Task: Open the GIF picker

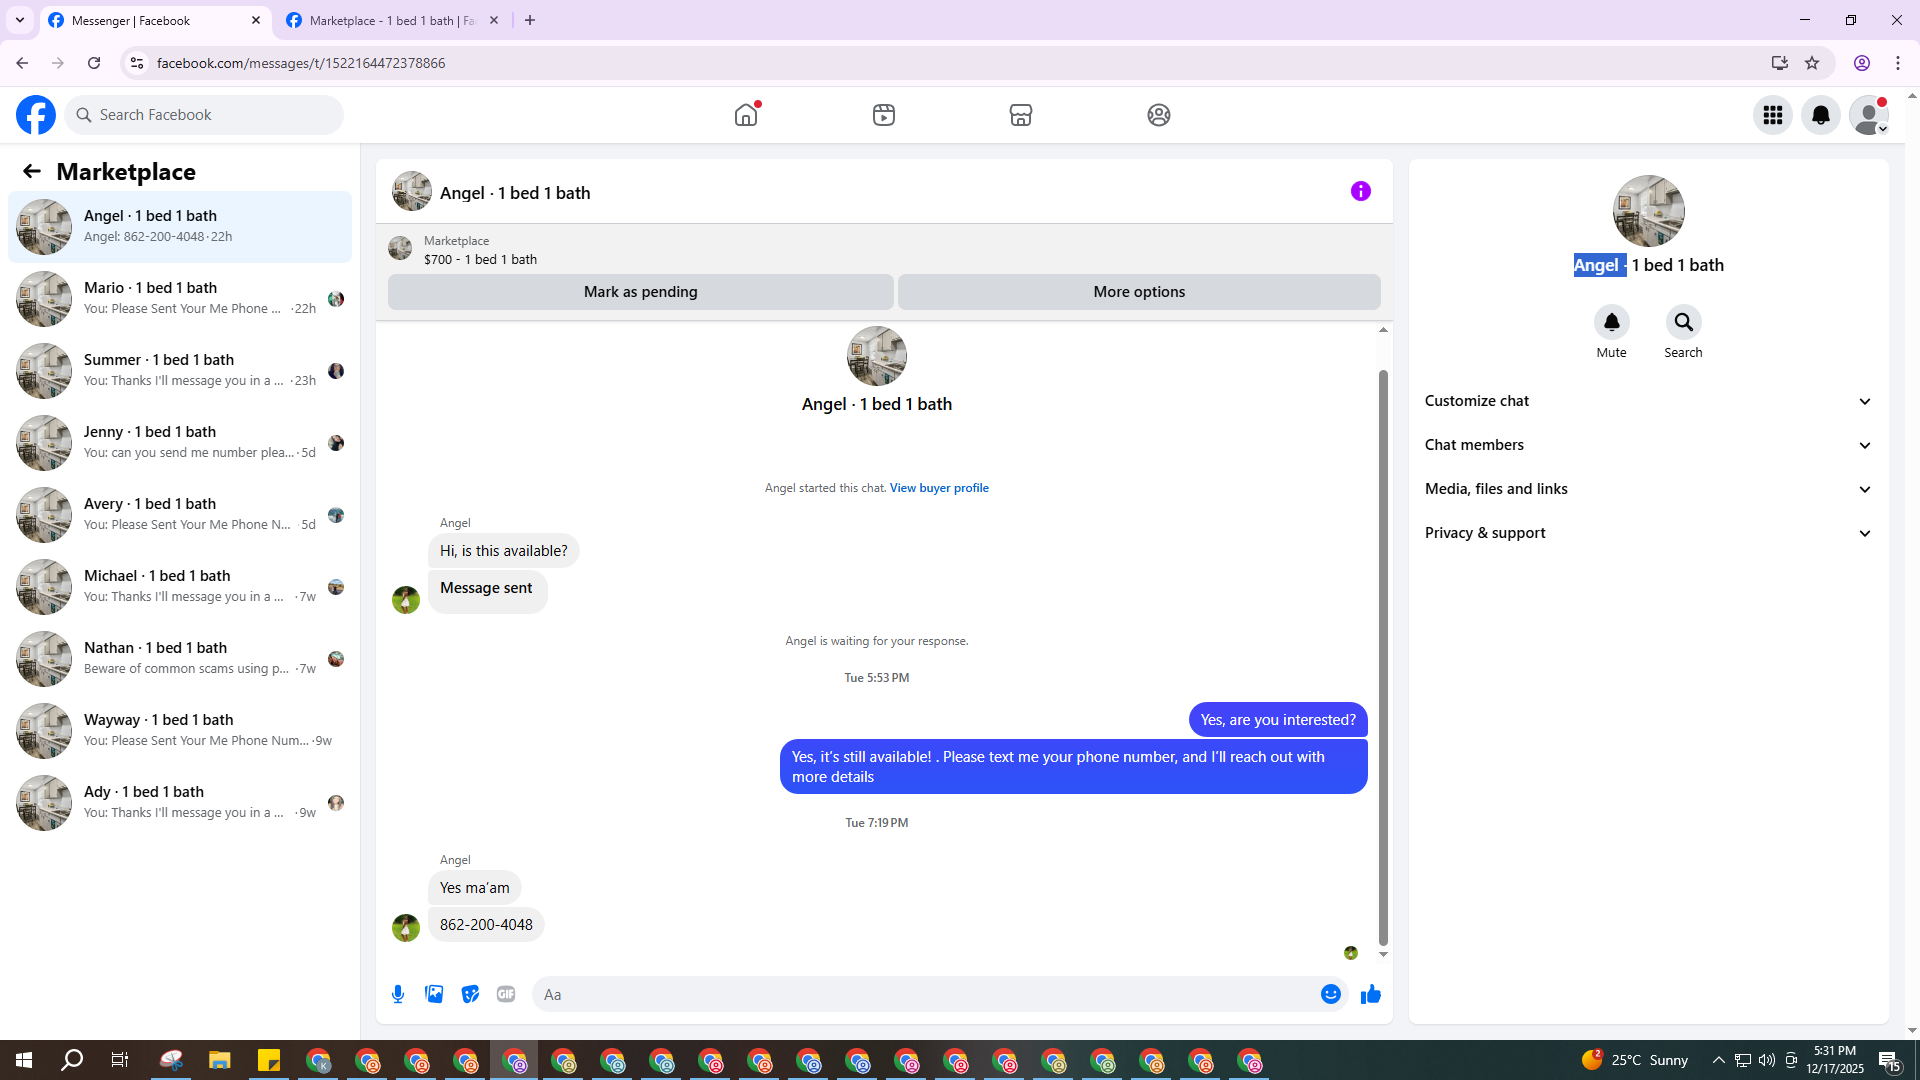Action: click(x=506, y=994)
